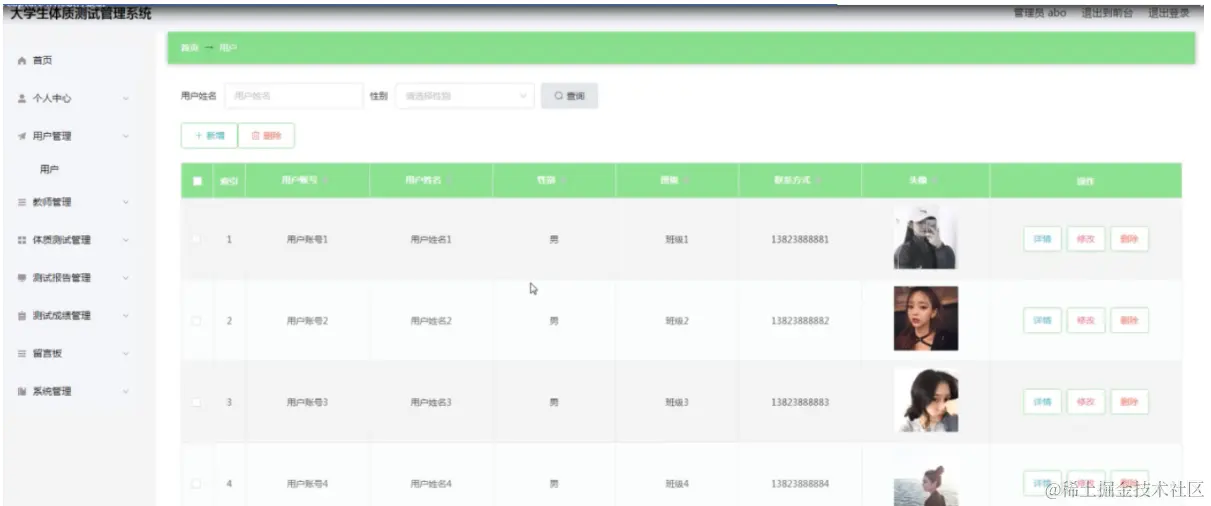Expand the 测试报告管理 sidebar menu
Screen dimensions: 1211x506
pyautogui.click(x=125, y=278)
